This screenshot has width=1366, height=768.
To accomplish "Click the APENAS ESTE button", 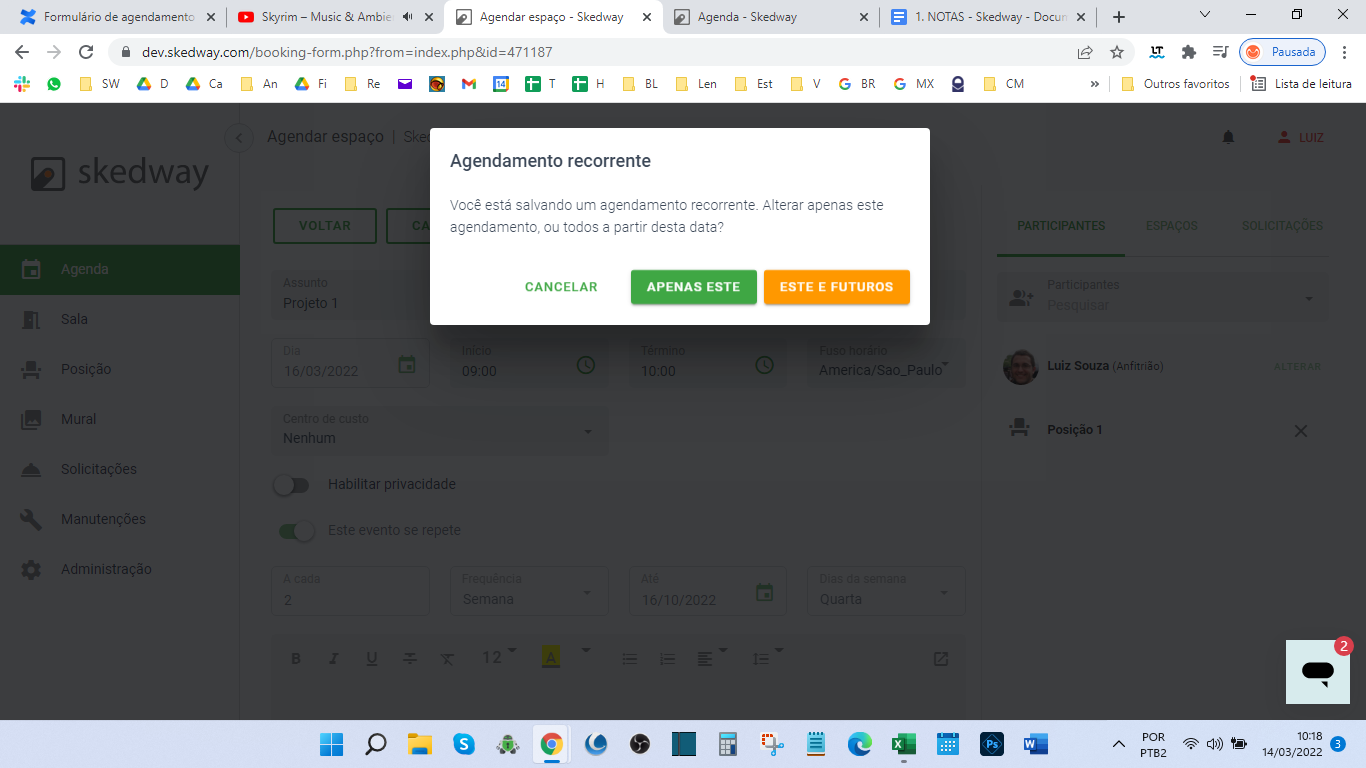I will [693, 287].
